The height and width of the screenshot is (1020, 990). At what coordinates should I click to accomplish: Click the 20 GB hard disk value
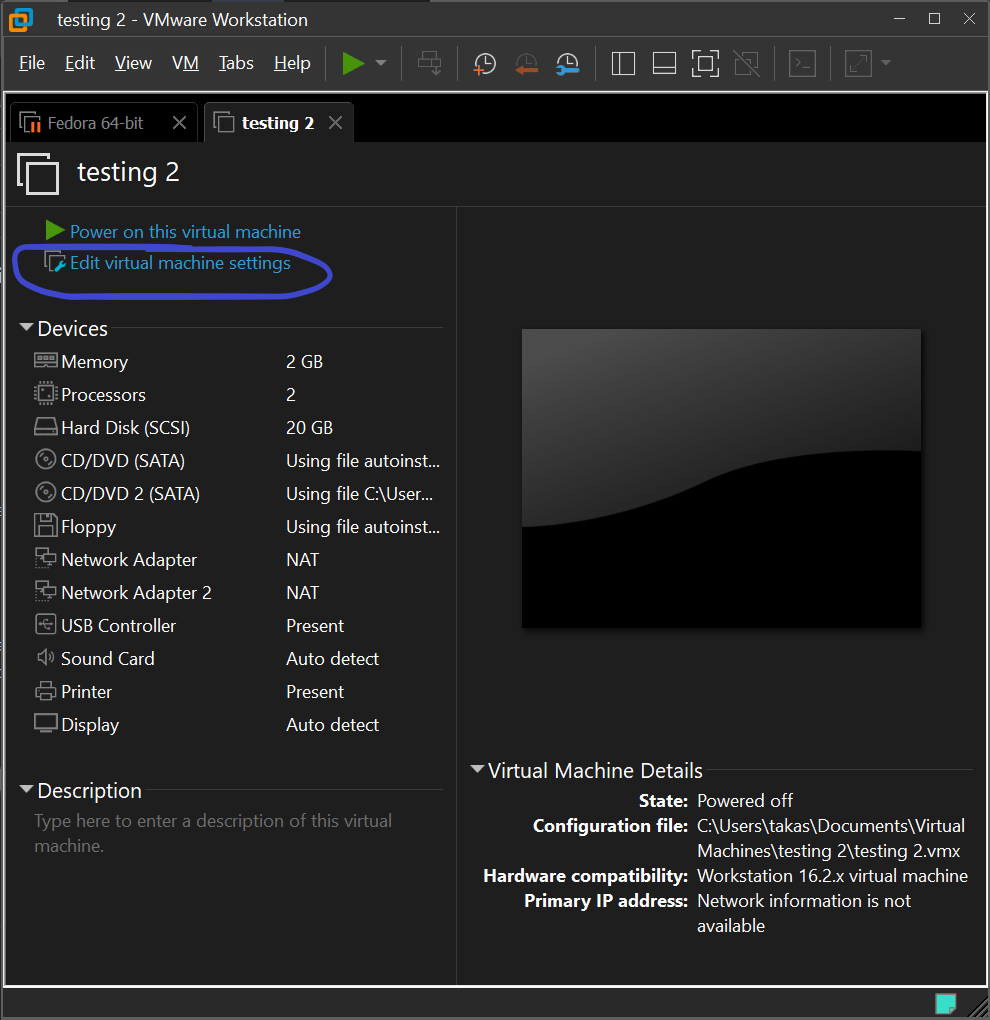310,427
